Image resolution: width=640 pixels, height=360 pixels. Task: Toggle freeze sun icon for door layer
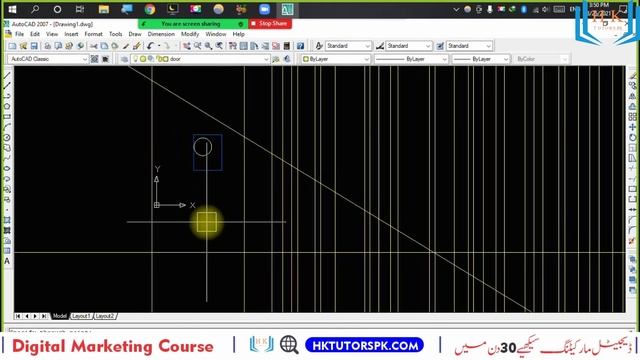(143, 59)
